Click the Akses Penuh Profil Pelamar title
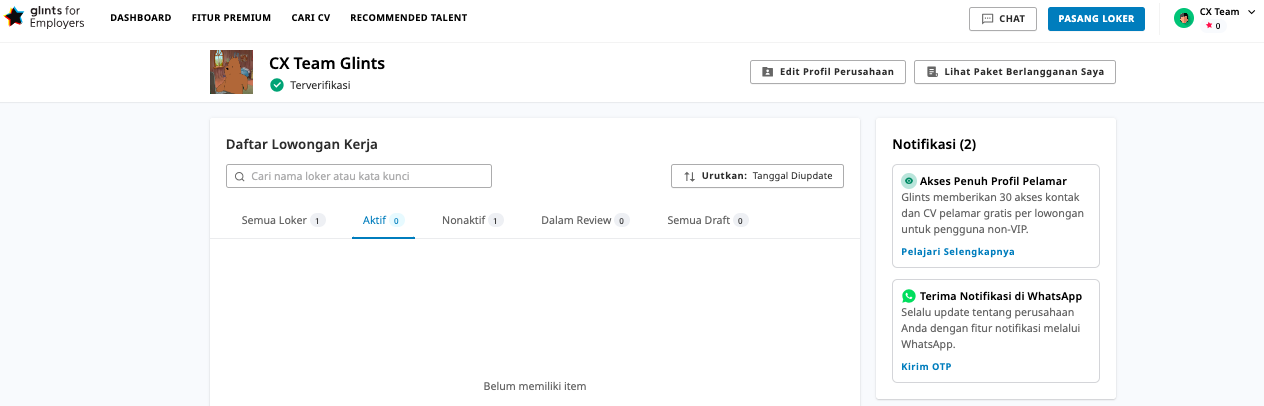 [993, 181]
